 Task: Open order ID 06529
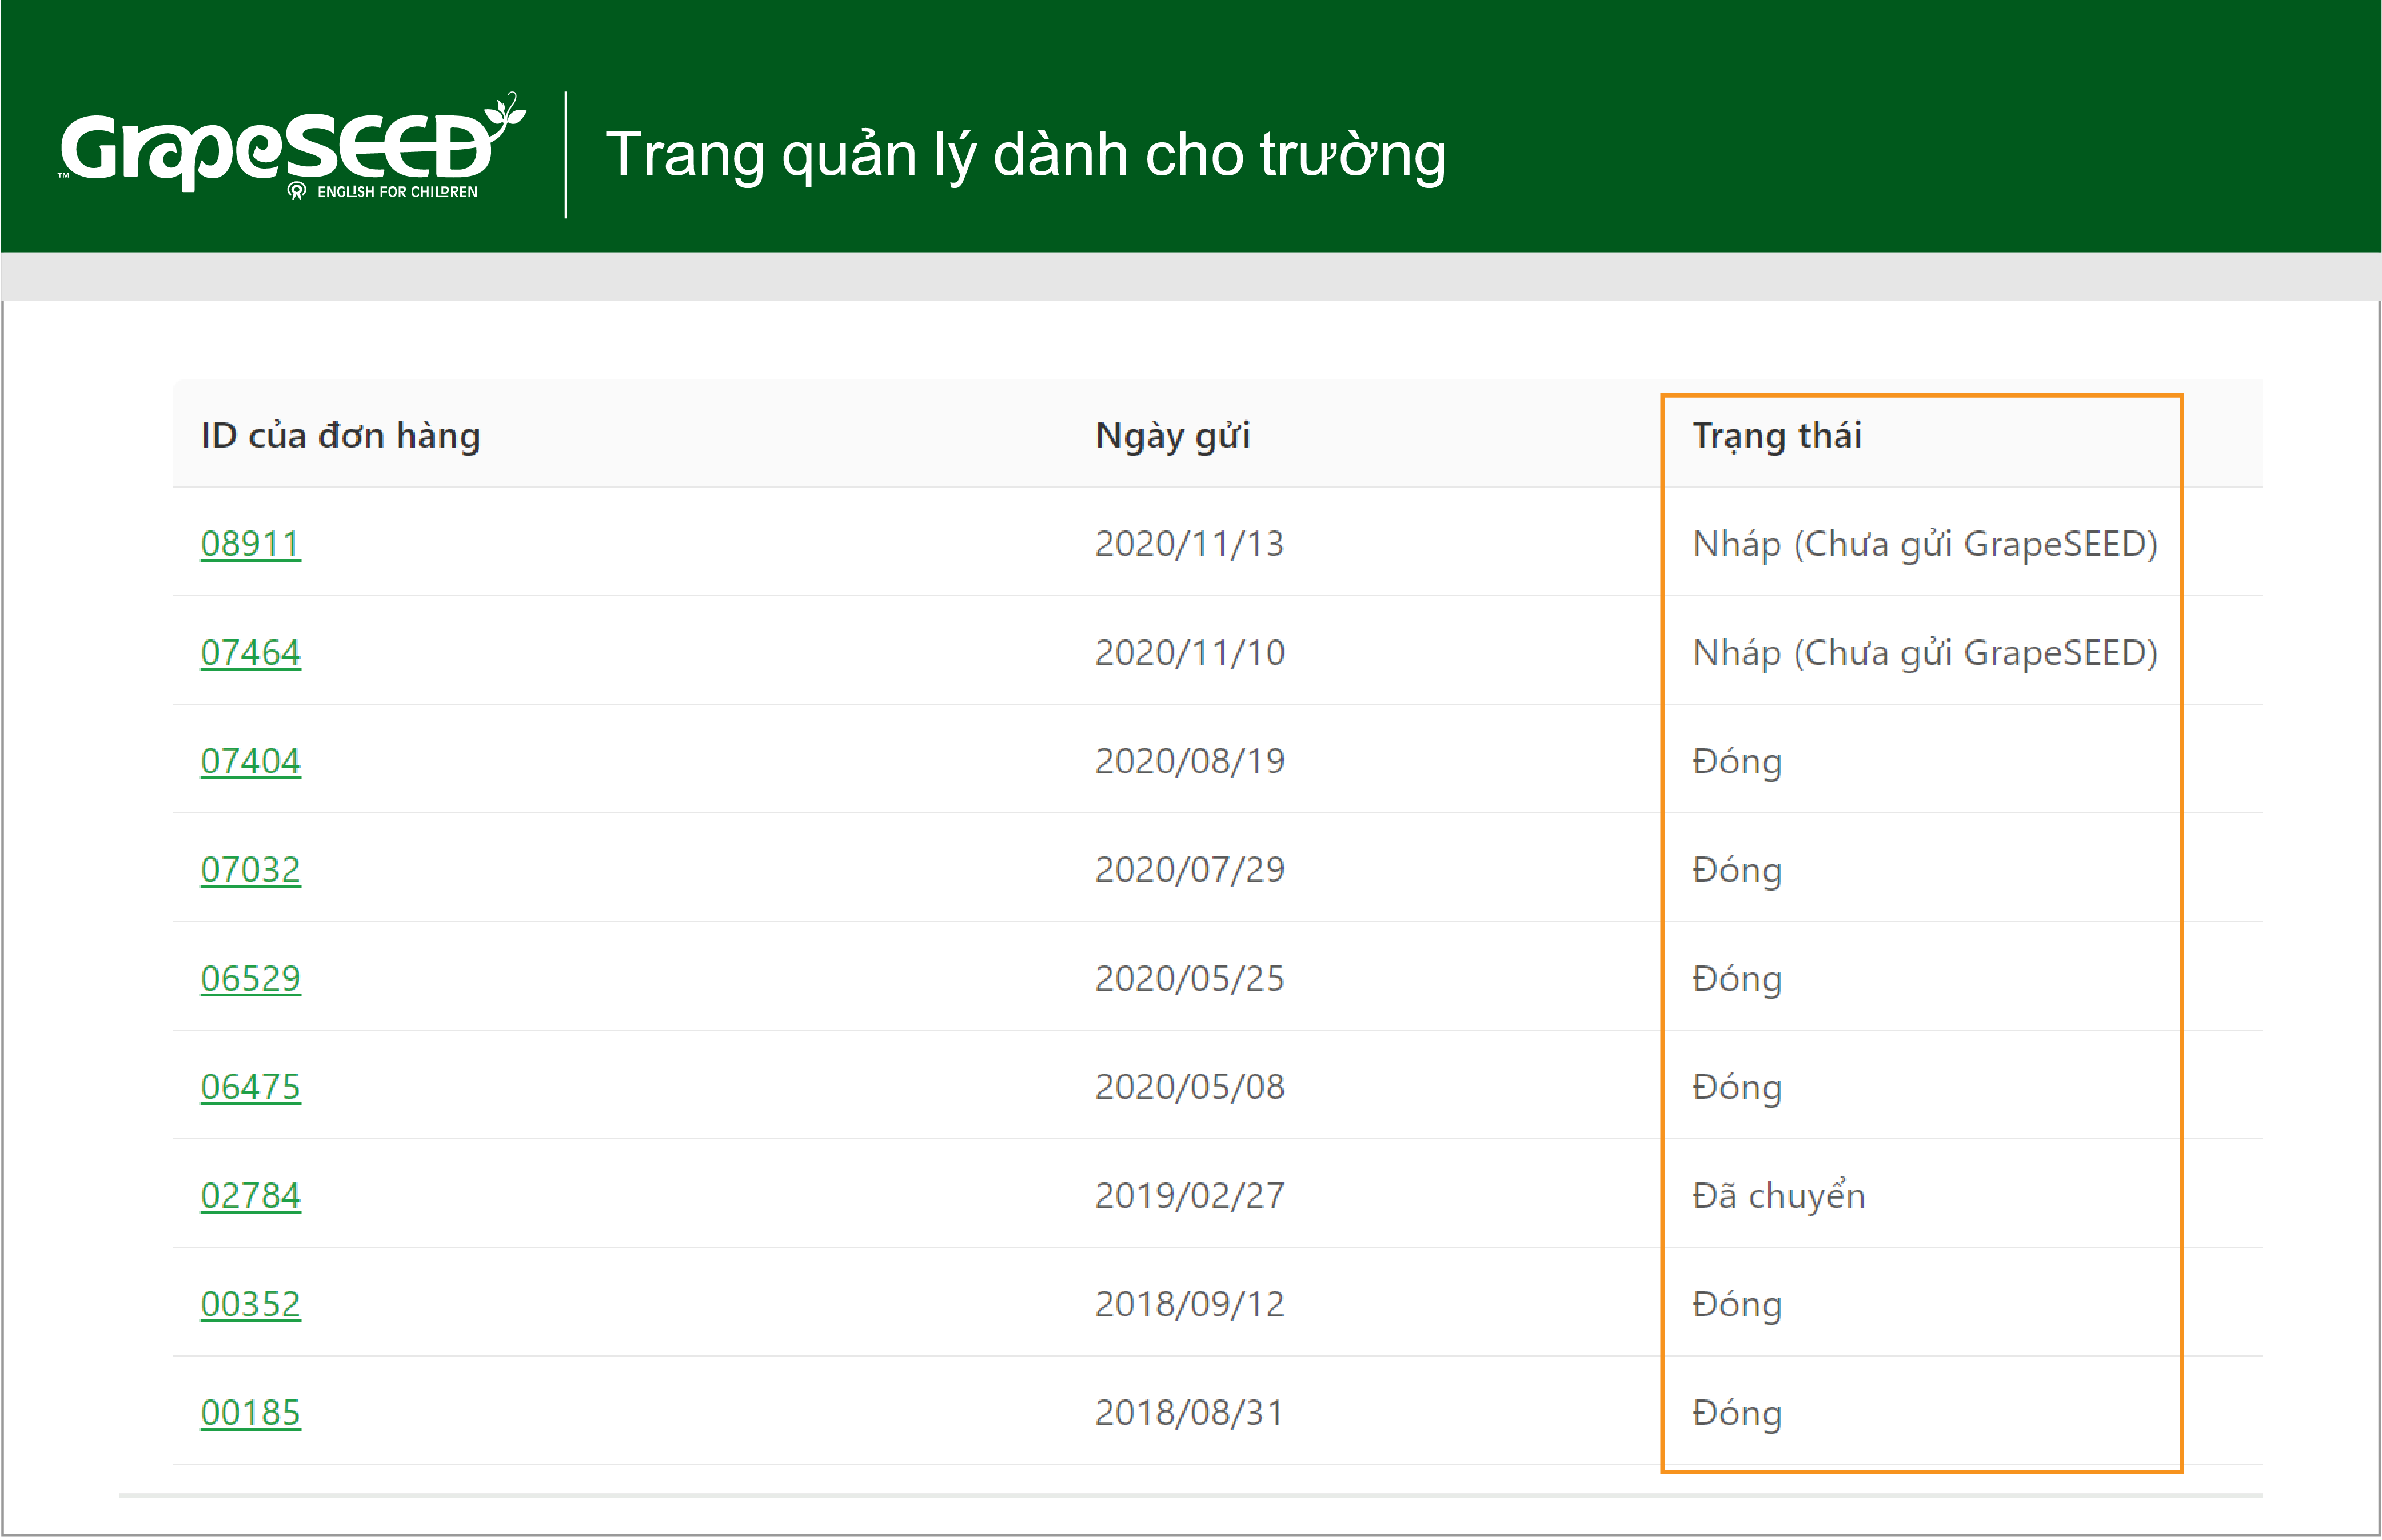250,978
